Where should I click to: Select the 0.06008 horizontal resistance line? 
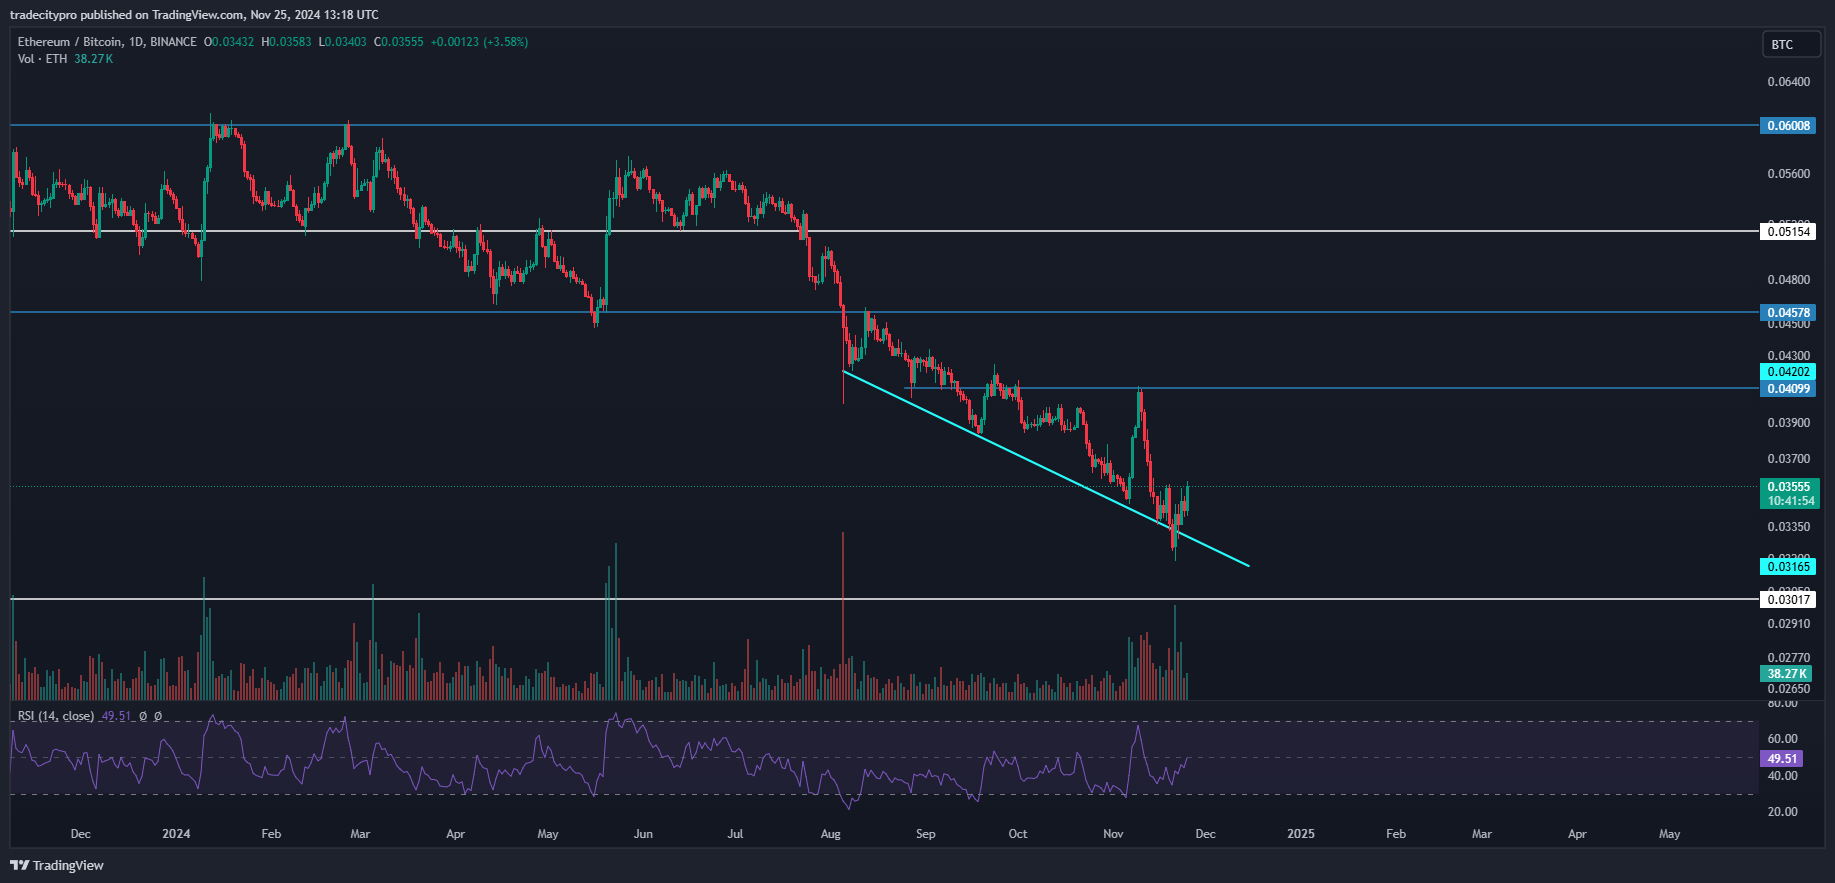pos(885,126)
